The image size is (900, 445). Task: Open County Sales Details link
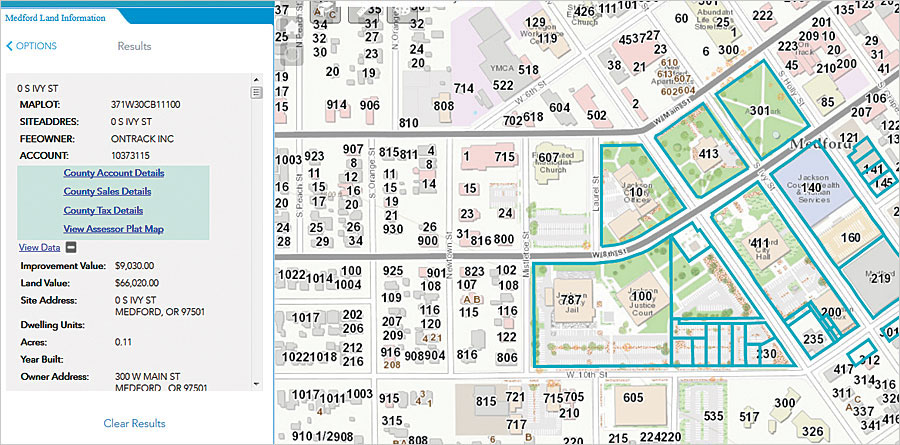coord(107,191)
